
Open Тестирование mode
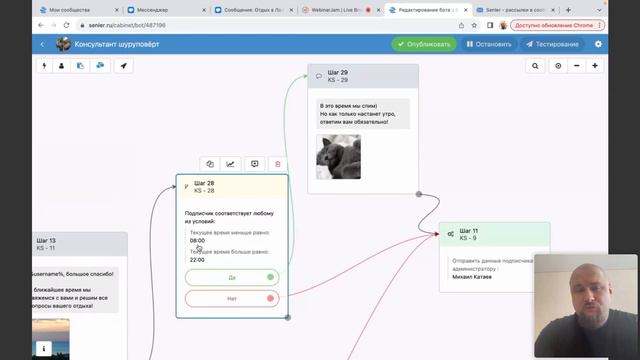click(553, 44)
